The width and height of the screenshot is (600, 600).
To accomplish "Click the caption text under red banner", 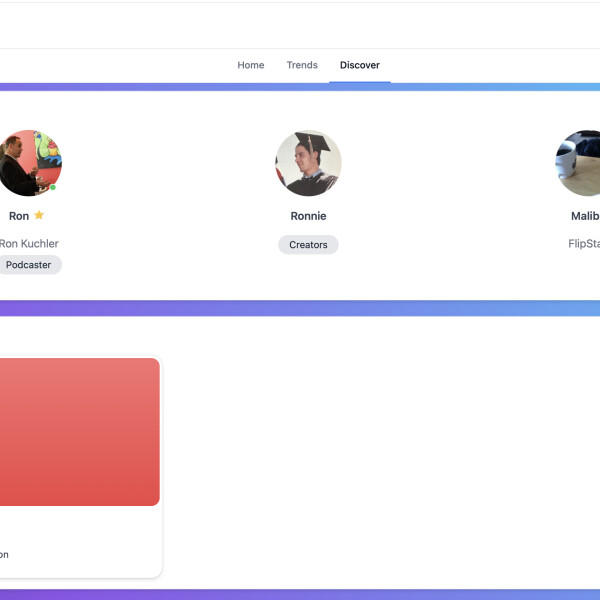I will coord(5,554).
